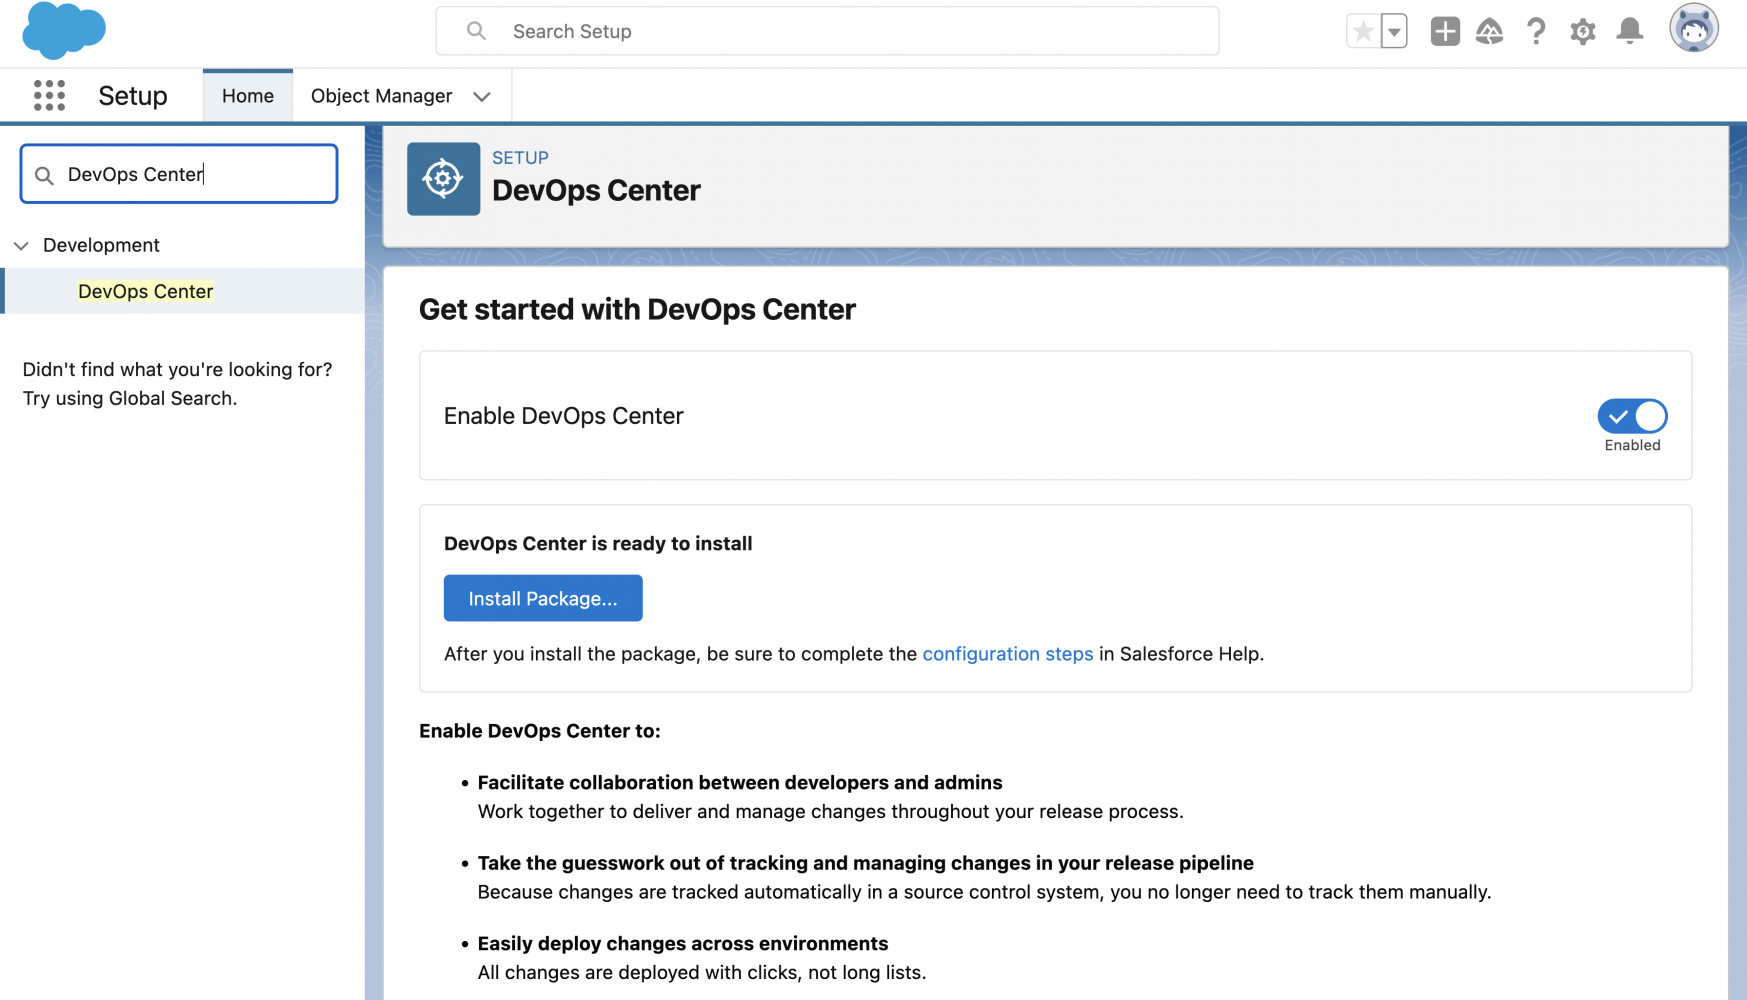The height and width of the screenshot is (1000, 1747).
Task: Turn off the Enable DevOps Center toggle
Action: tap(1632, 415)
